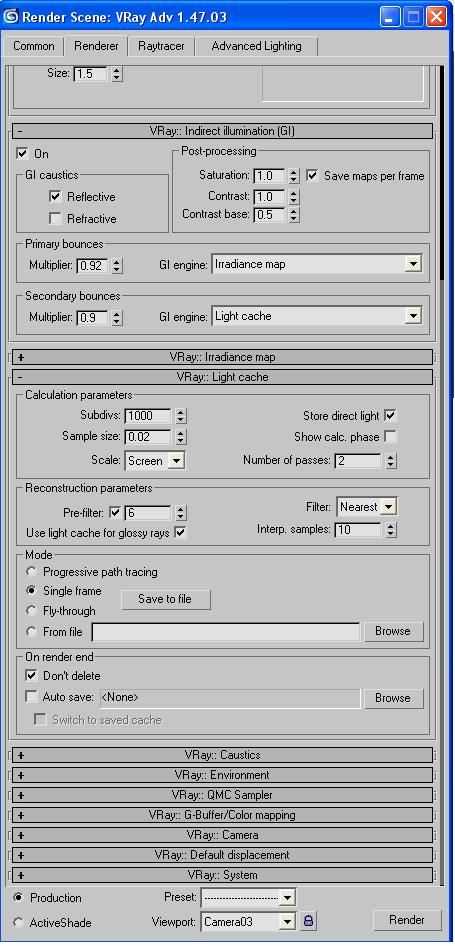
Task: Switch to the Renderer tab
Action: (96, 46)
